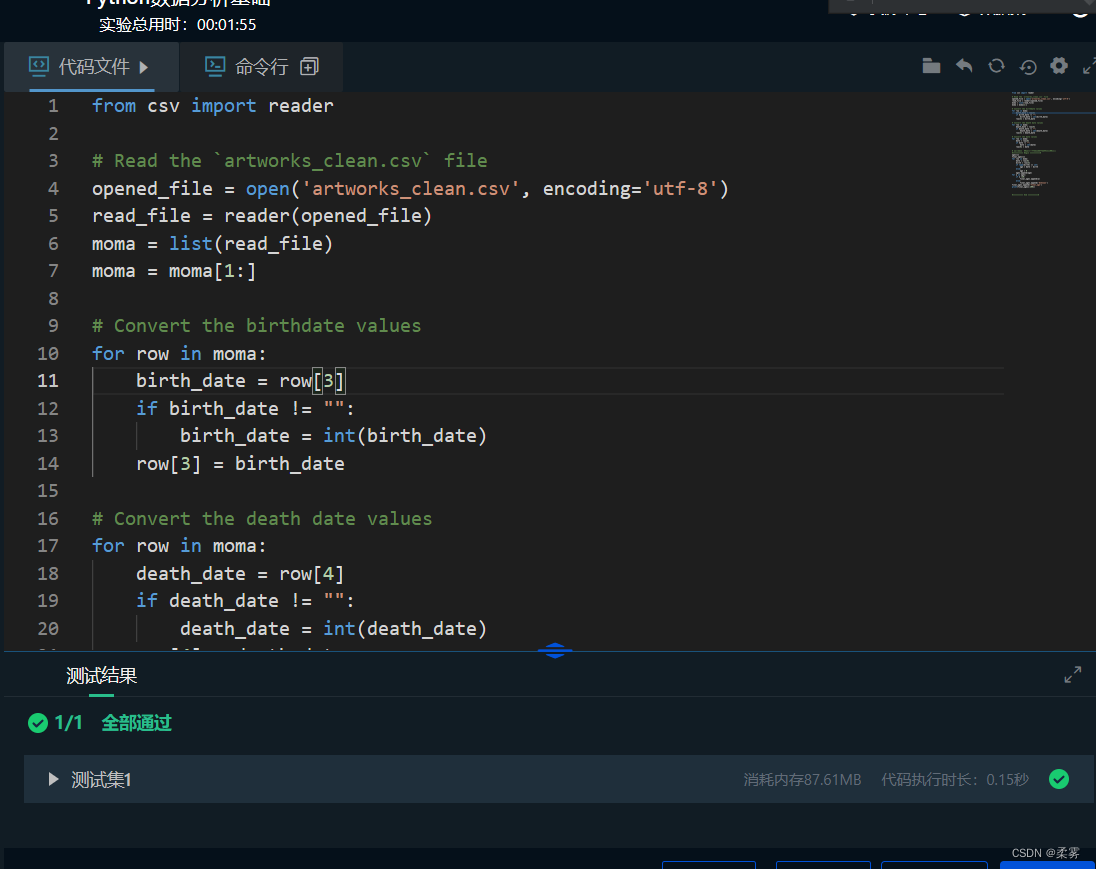1096x869 pixels.
Task: Open the 代码文件 tab
Action: coord(91,67)
